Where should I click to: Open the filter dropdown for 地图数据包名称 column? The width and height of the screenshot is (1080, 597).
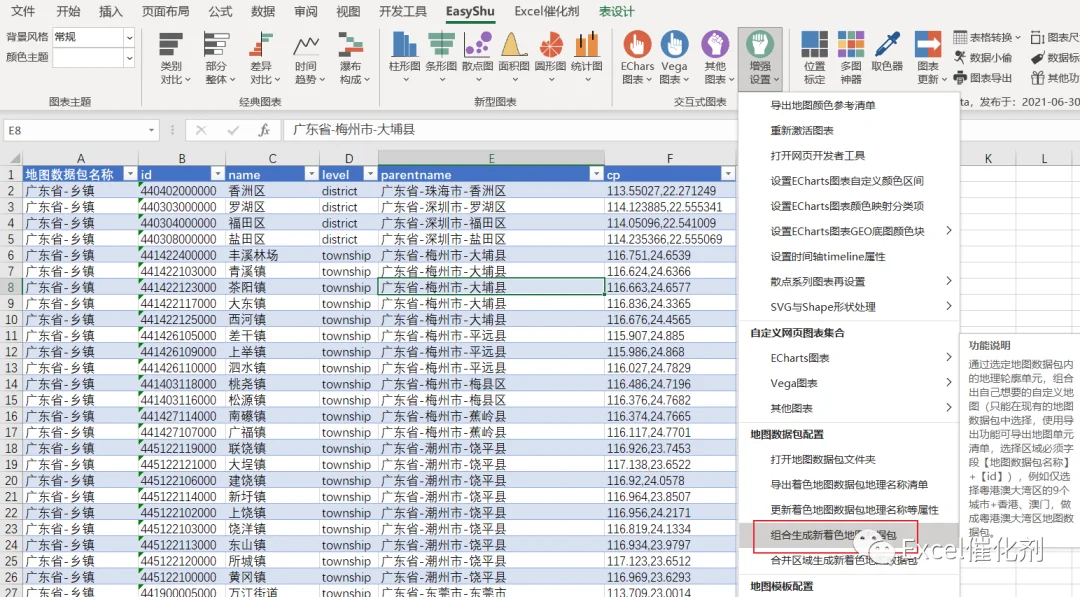tap(129, 174)
